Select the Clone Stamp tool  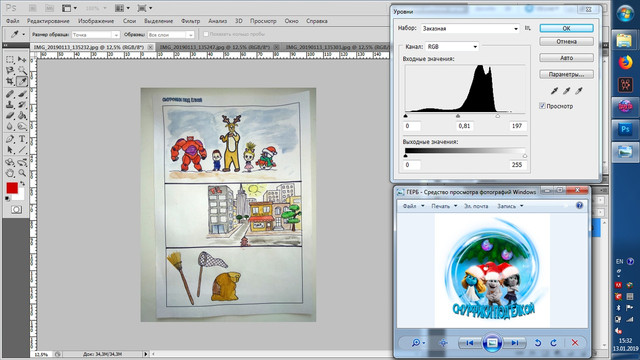pos(10,105)
